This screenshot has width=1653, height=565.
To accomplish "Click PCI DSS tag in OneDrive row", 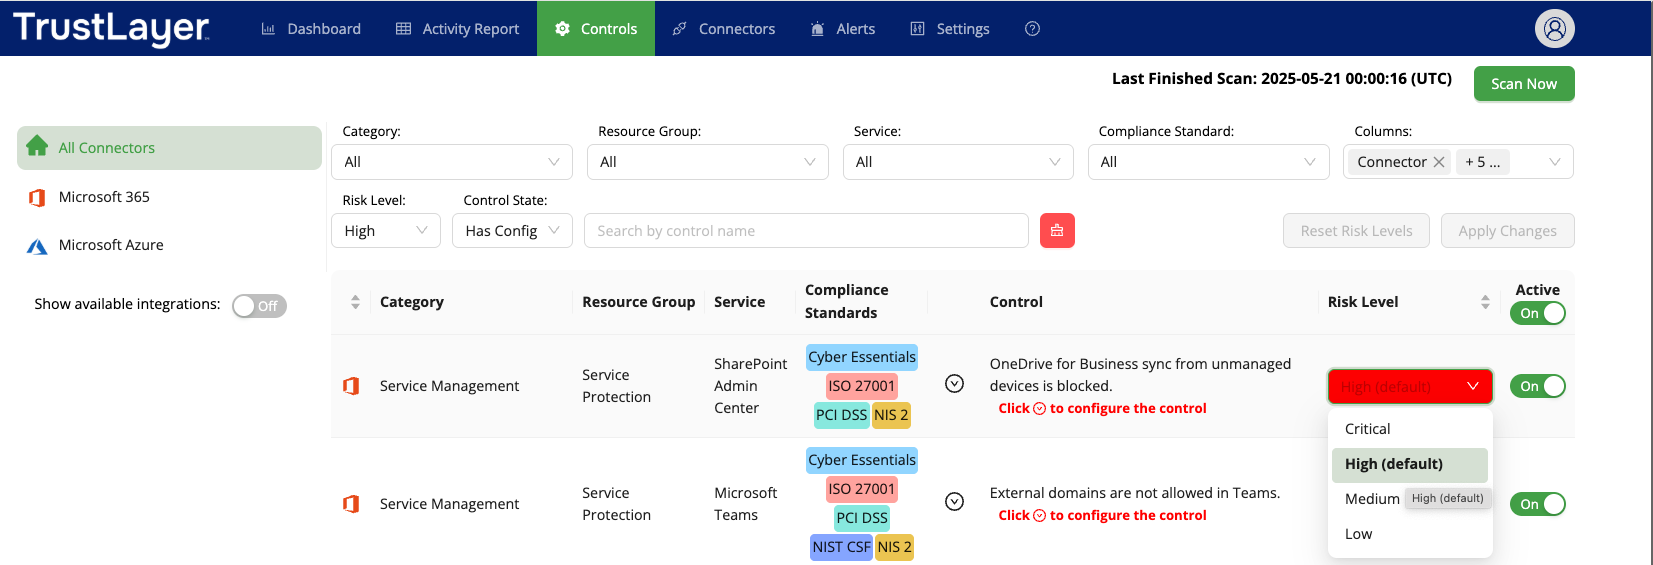I will 841,415.
